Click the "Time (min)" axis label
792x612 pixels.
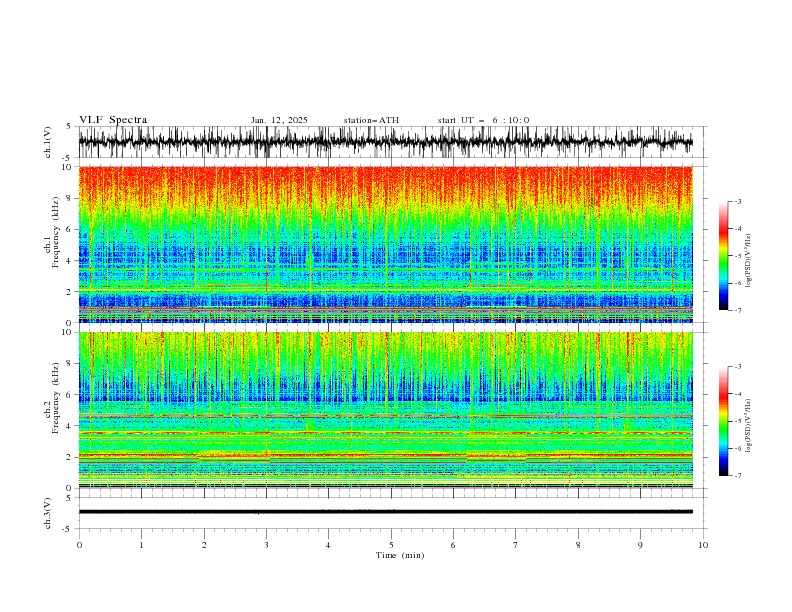click(400, 555)
